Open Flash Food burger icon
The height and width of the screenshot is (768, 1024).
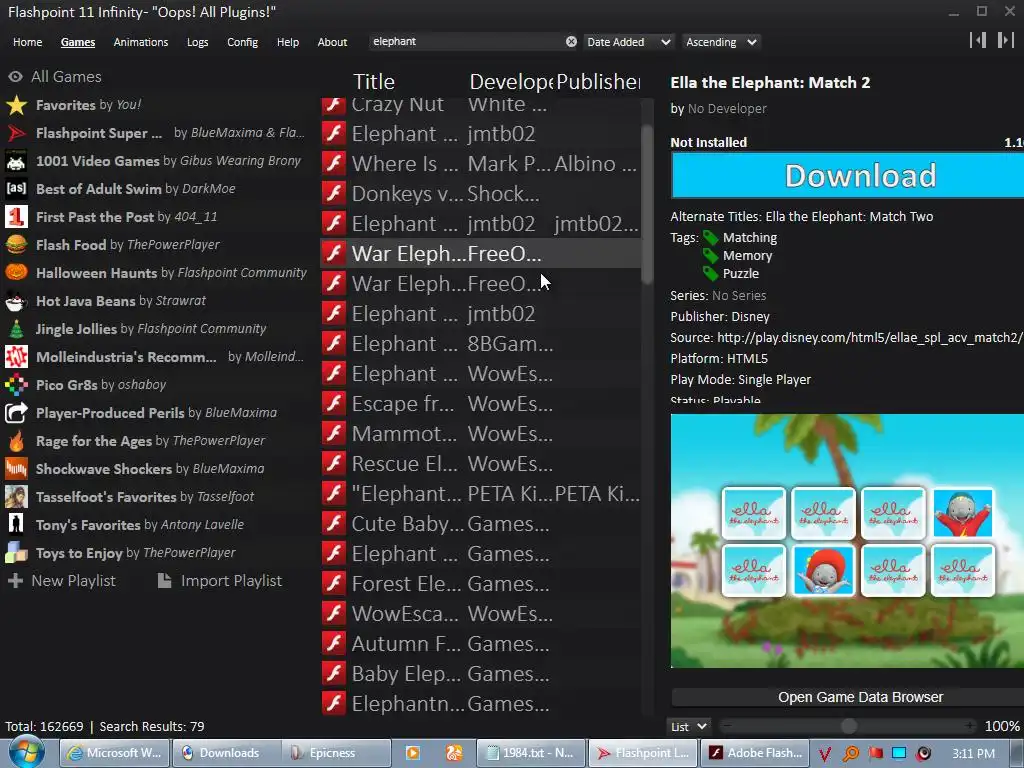(x=16, y=245)
